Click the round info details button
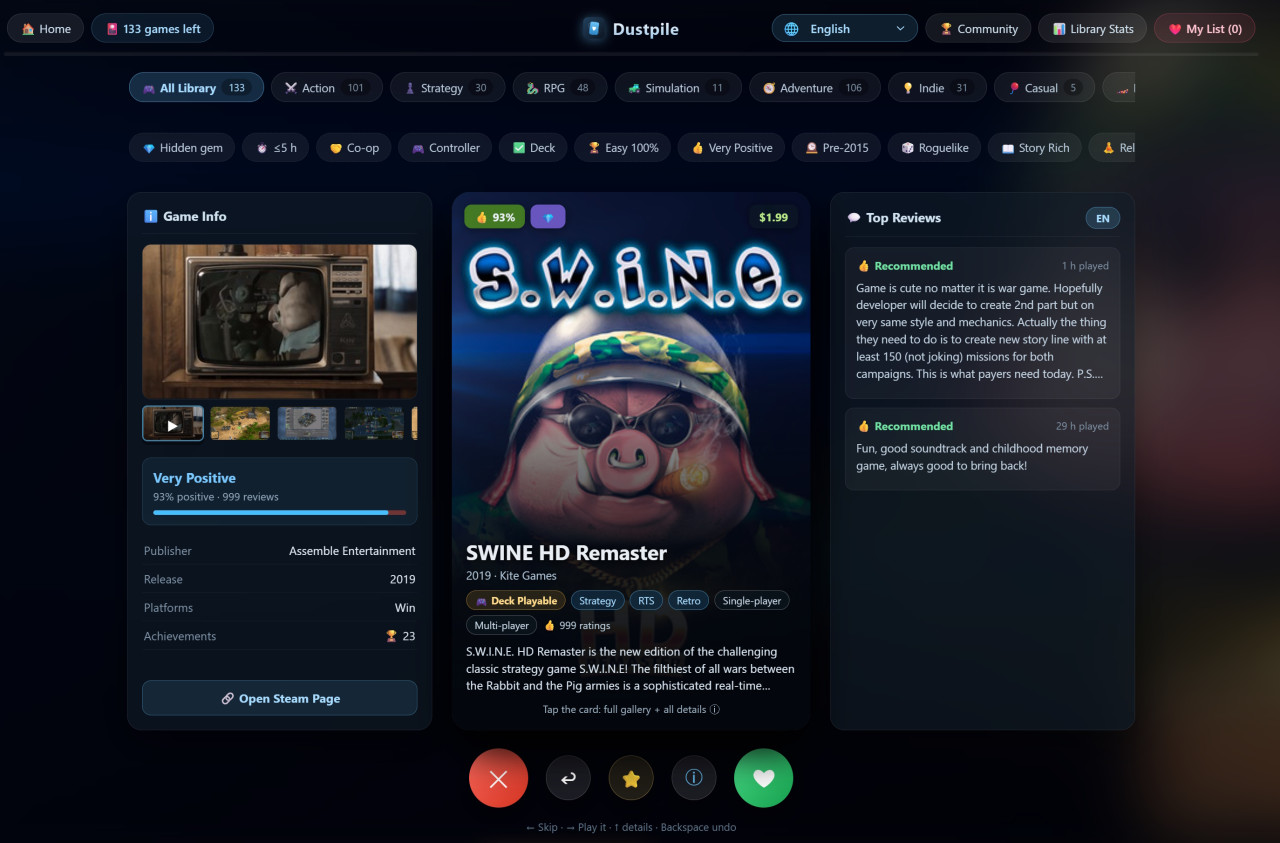 [x=694, y=778]
